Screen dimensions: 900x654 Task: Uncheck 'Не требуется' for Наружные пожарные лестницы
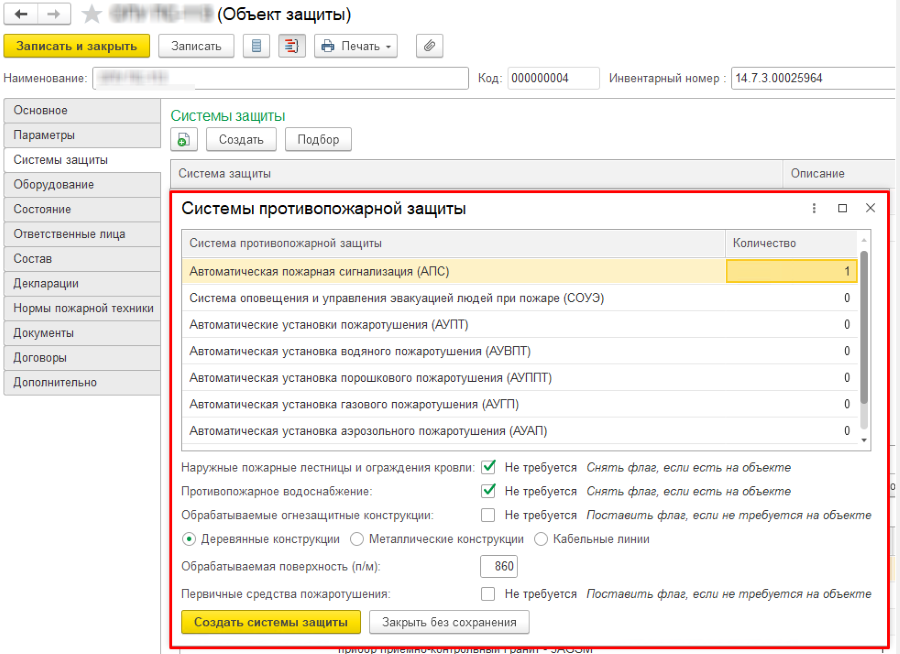tap(489, 466)
